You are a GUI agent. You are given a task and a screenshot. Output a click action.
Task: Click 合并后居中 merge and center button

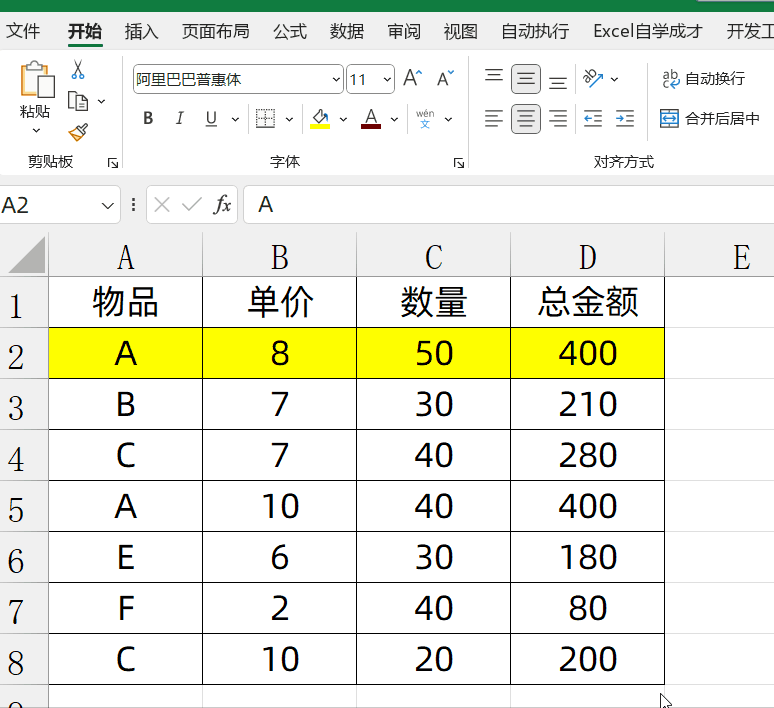tap(710, 118)
